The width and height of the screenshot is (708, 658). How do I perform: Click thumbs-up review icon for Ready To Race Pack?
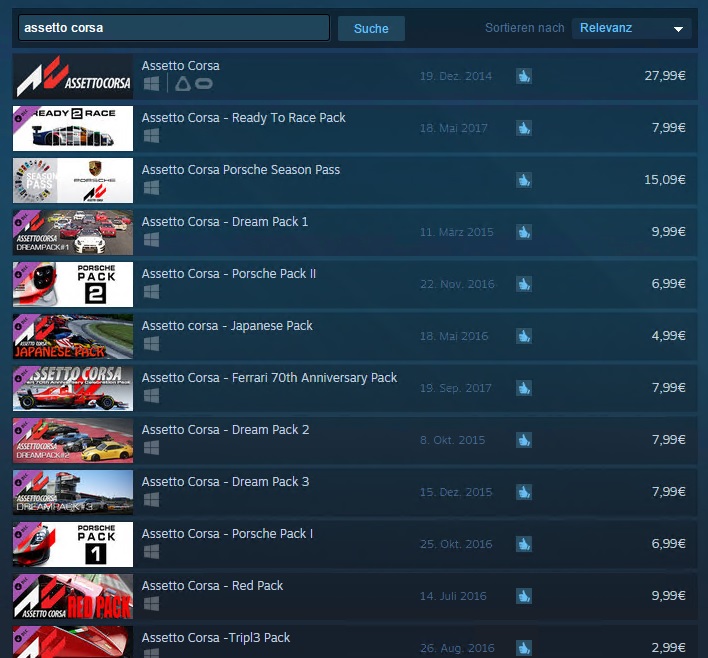524,128
